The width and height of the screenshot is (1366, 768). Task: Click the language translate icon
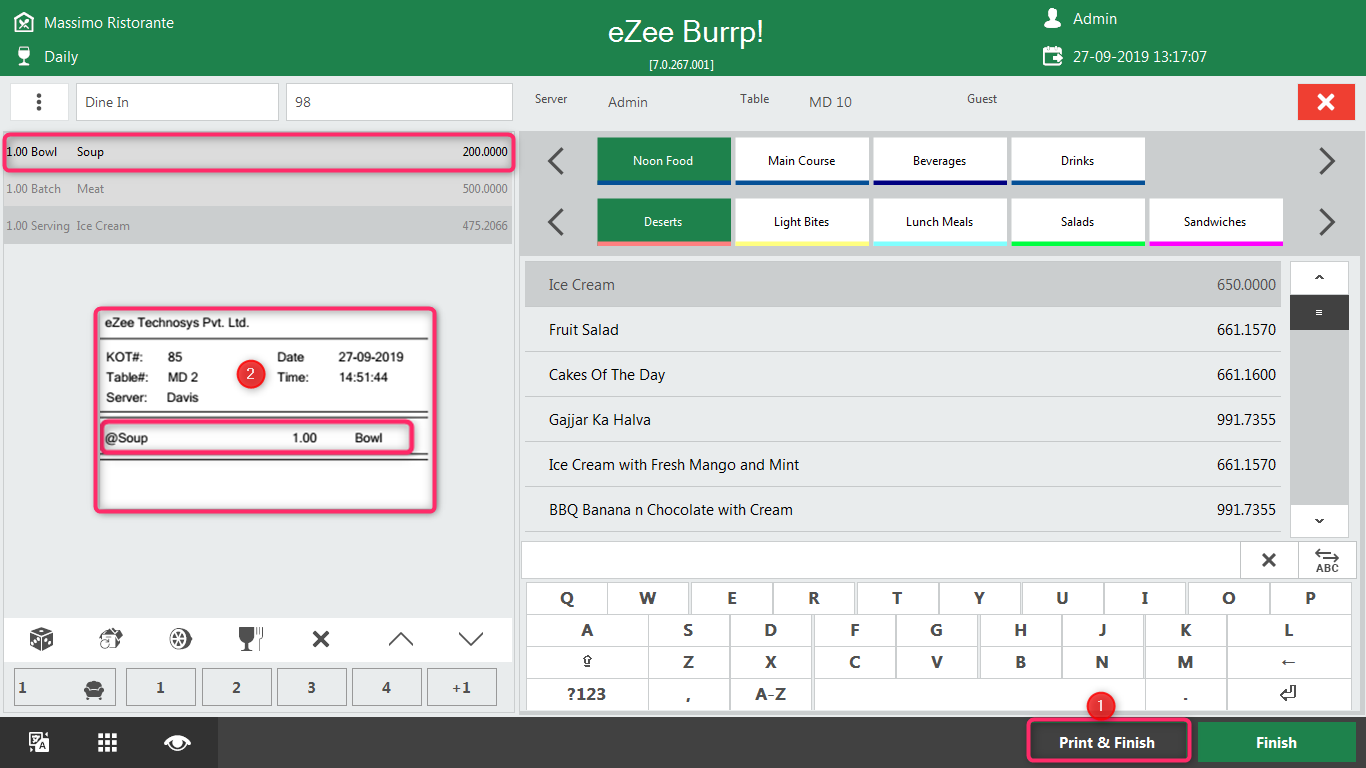point(39,742)
